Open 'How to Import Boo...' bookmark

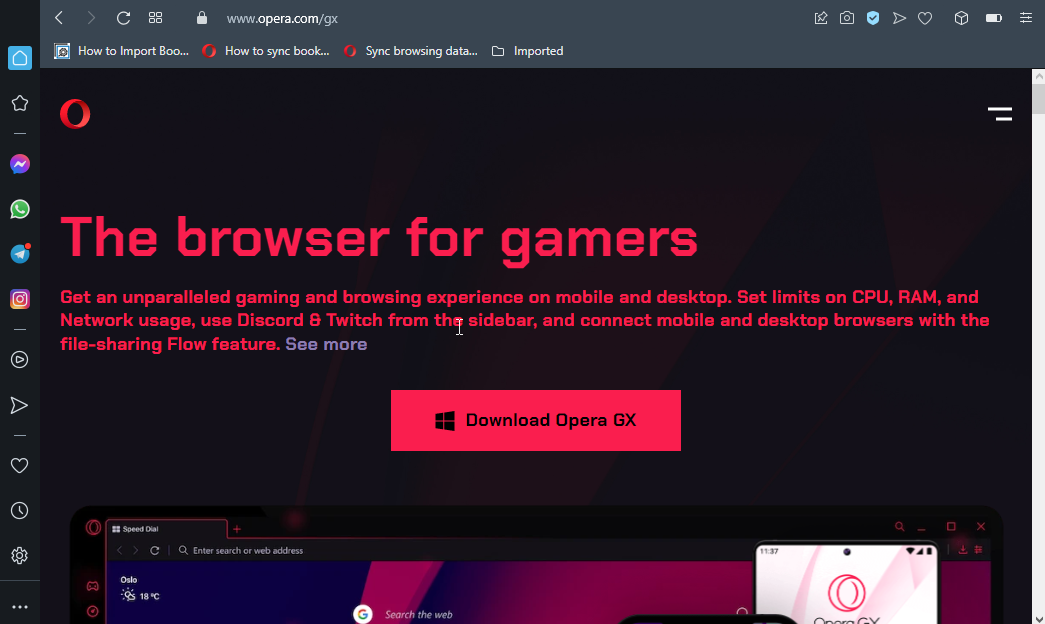click(121, 51)
